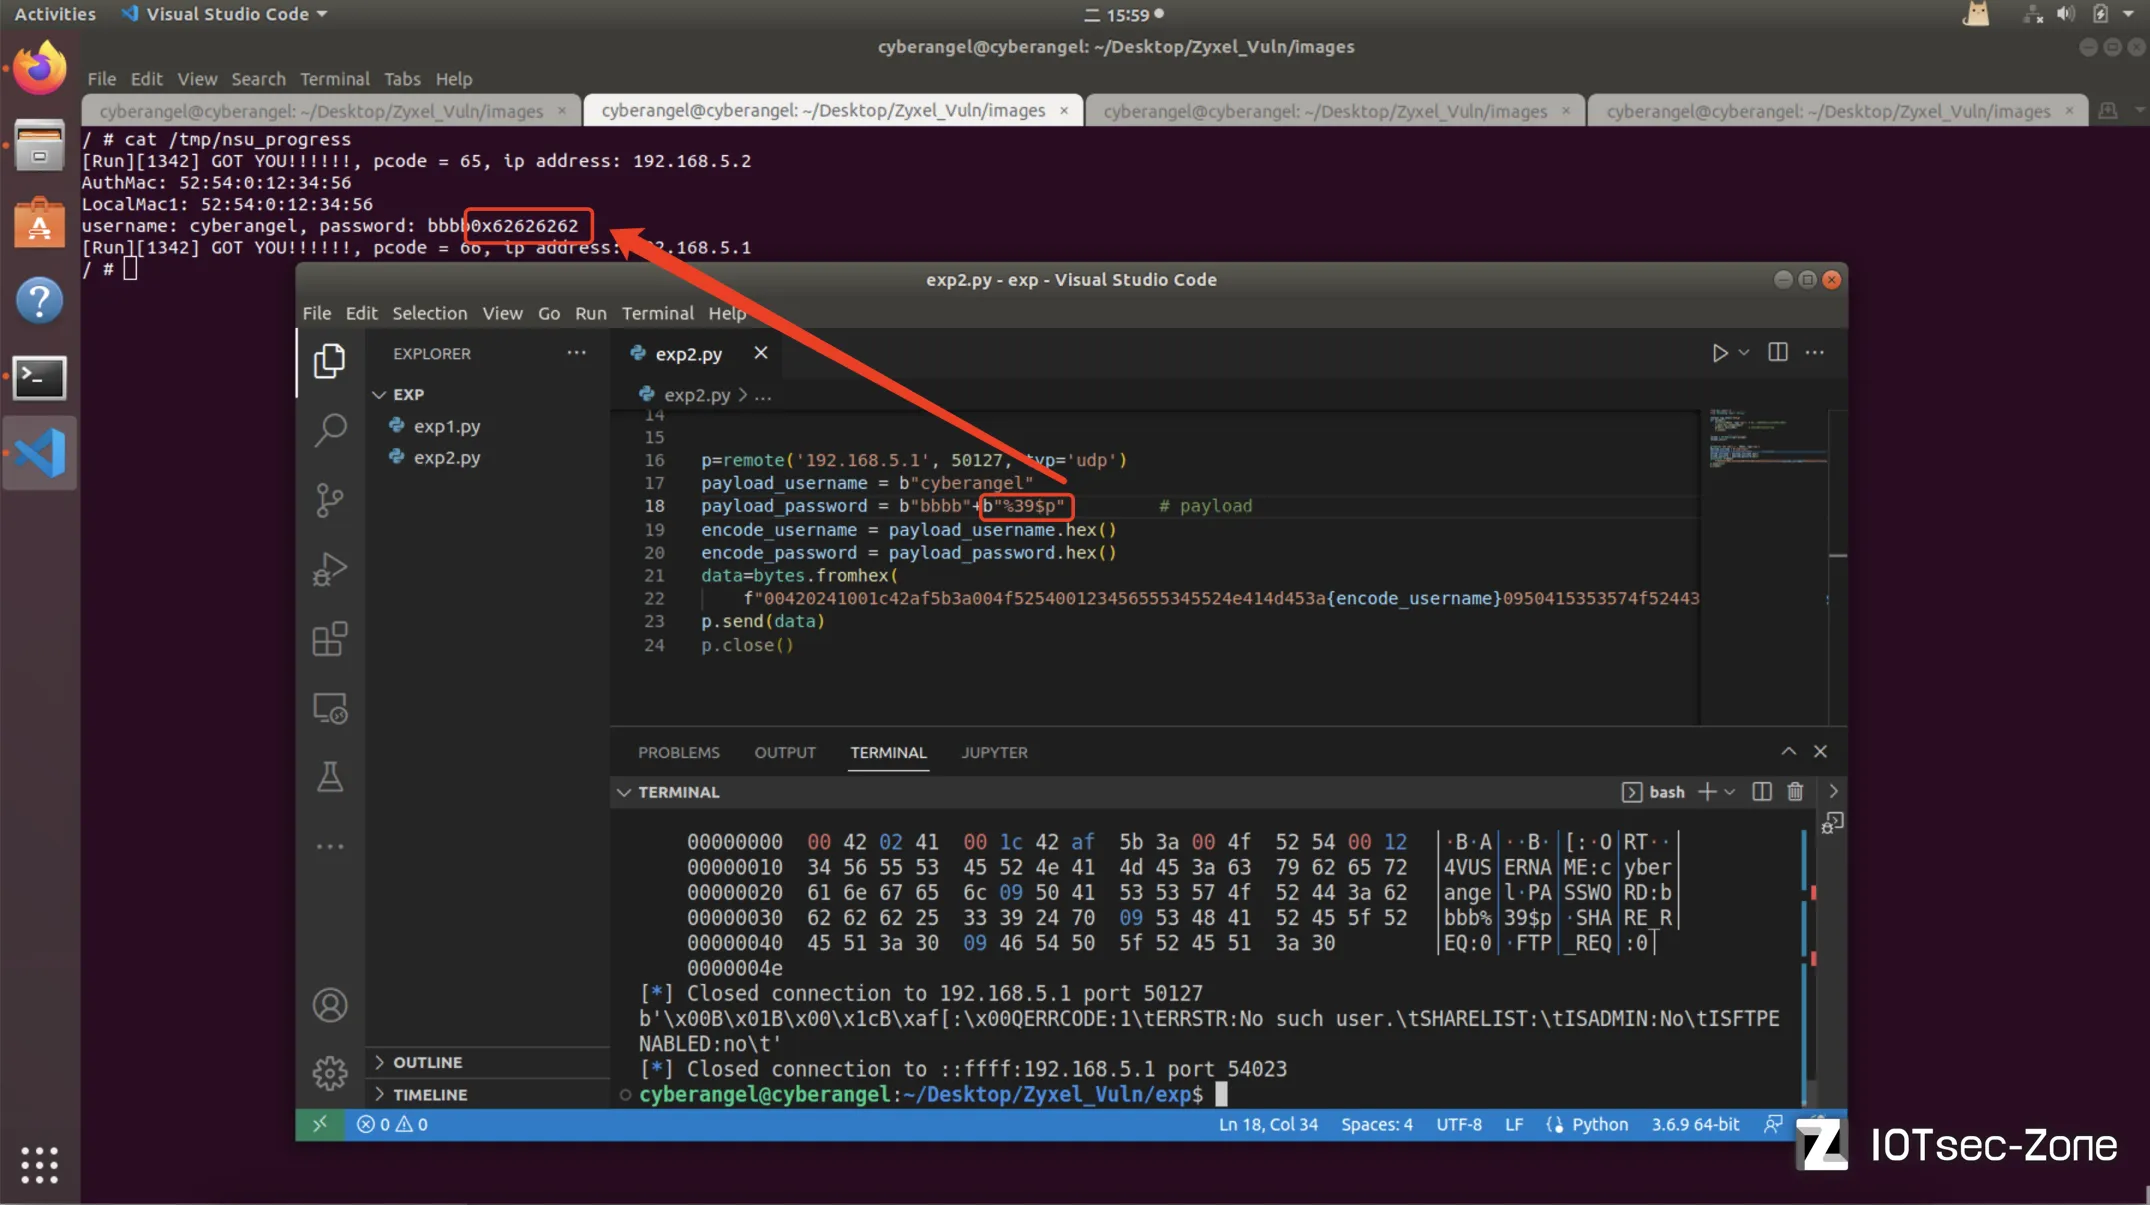Open the system status menu arrow

tap(2128, 14)
